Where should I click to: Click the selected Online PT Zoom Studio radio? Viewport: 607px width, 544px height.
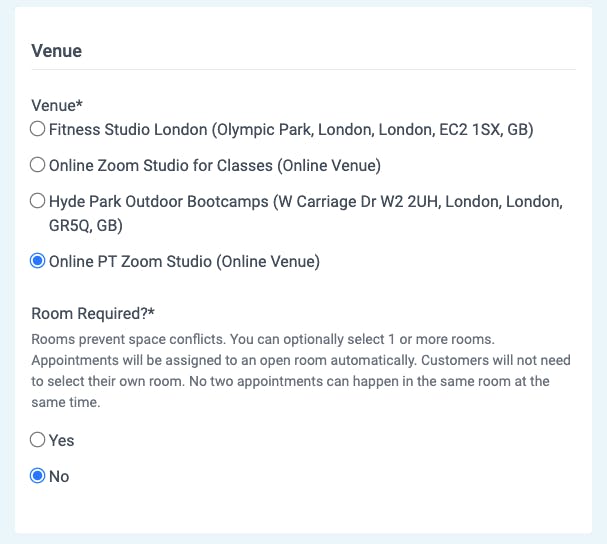(x=38, y=261)
